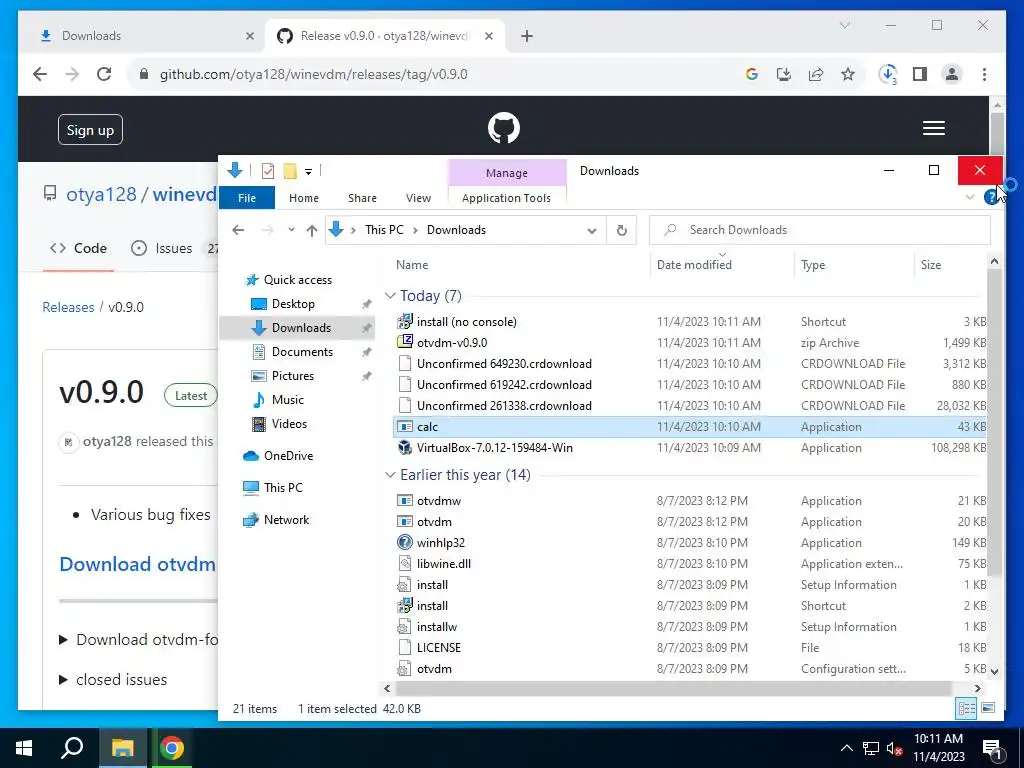This screenshot has width=1024, height=768.
Task: Select Documents in navigation pane
Action: click(x=302, y=351)
